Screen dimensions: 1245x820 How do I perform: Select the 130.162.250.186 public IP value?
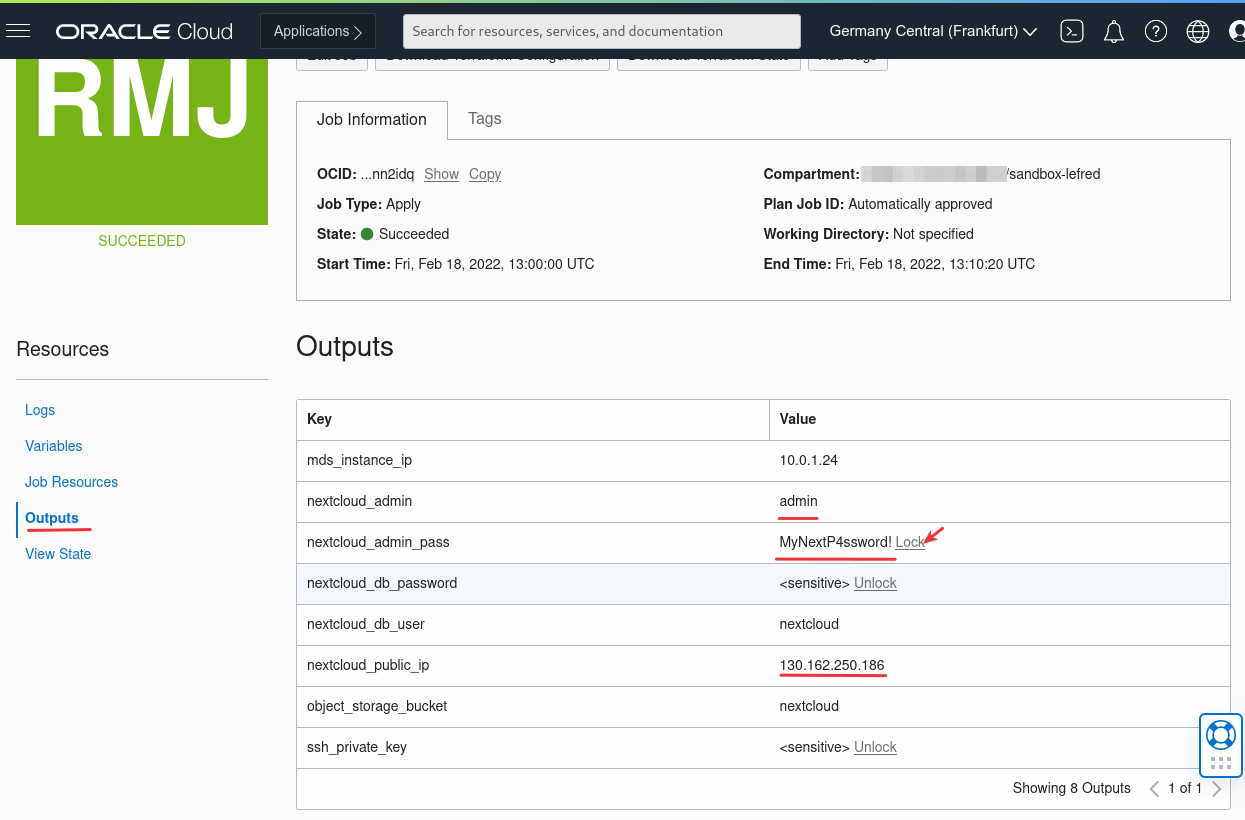point(832,665)
